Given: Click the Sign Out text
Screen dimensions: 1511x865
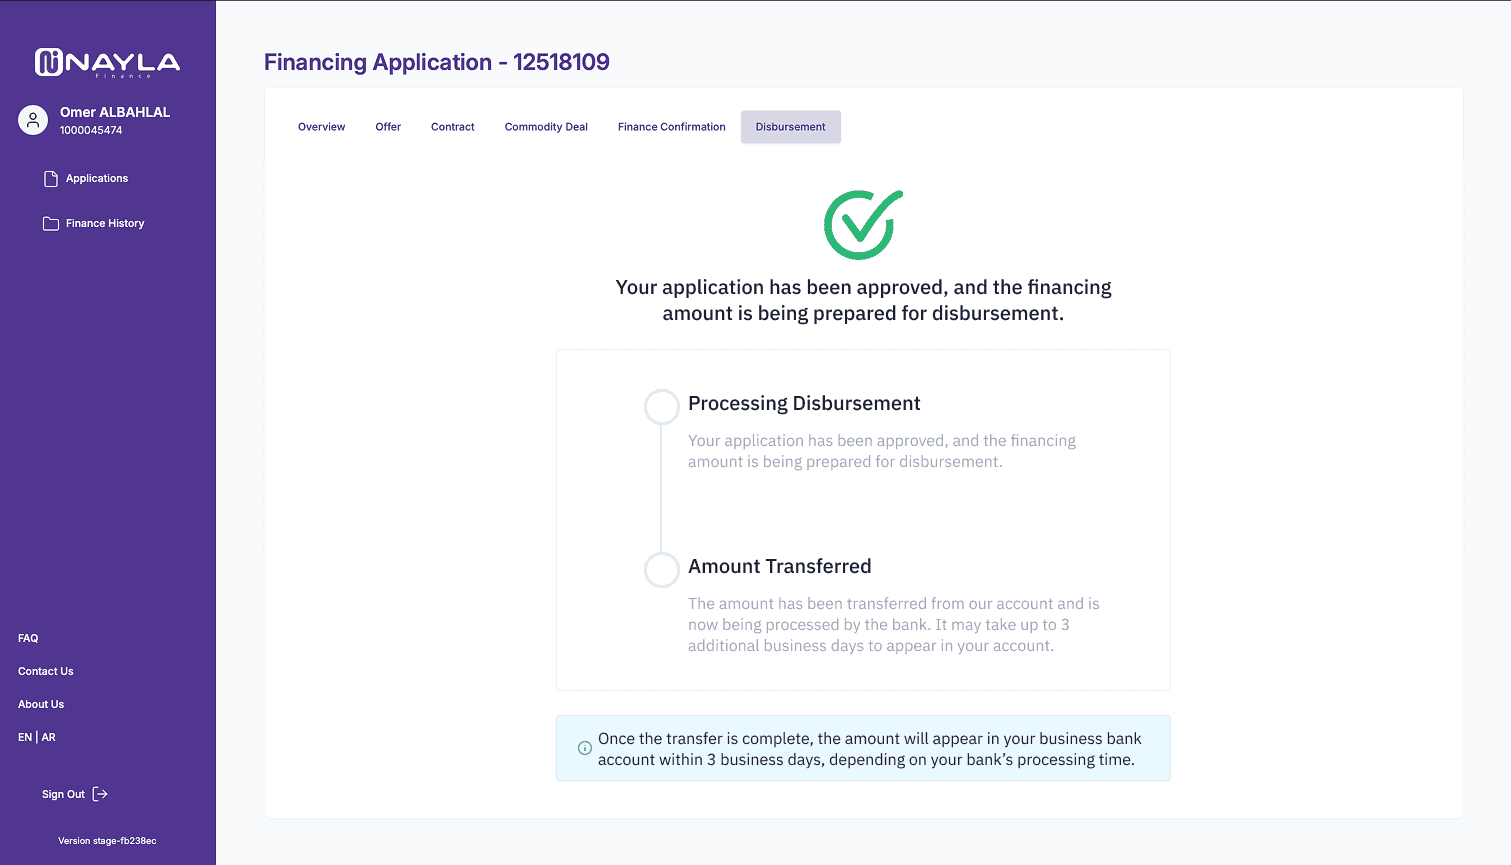Looking at the screenshot, I should click(x=63, y=794).
